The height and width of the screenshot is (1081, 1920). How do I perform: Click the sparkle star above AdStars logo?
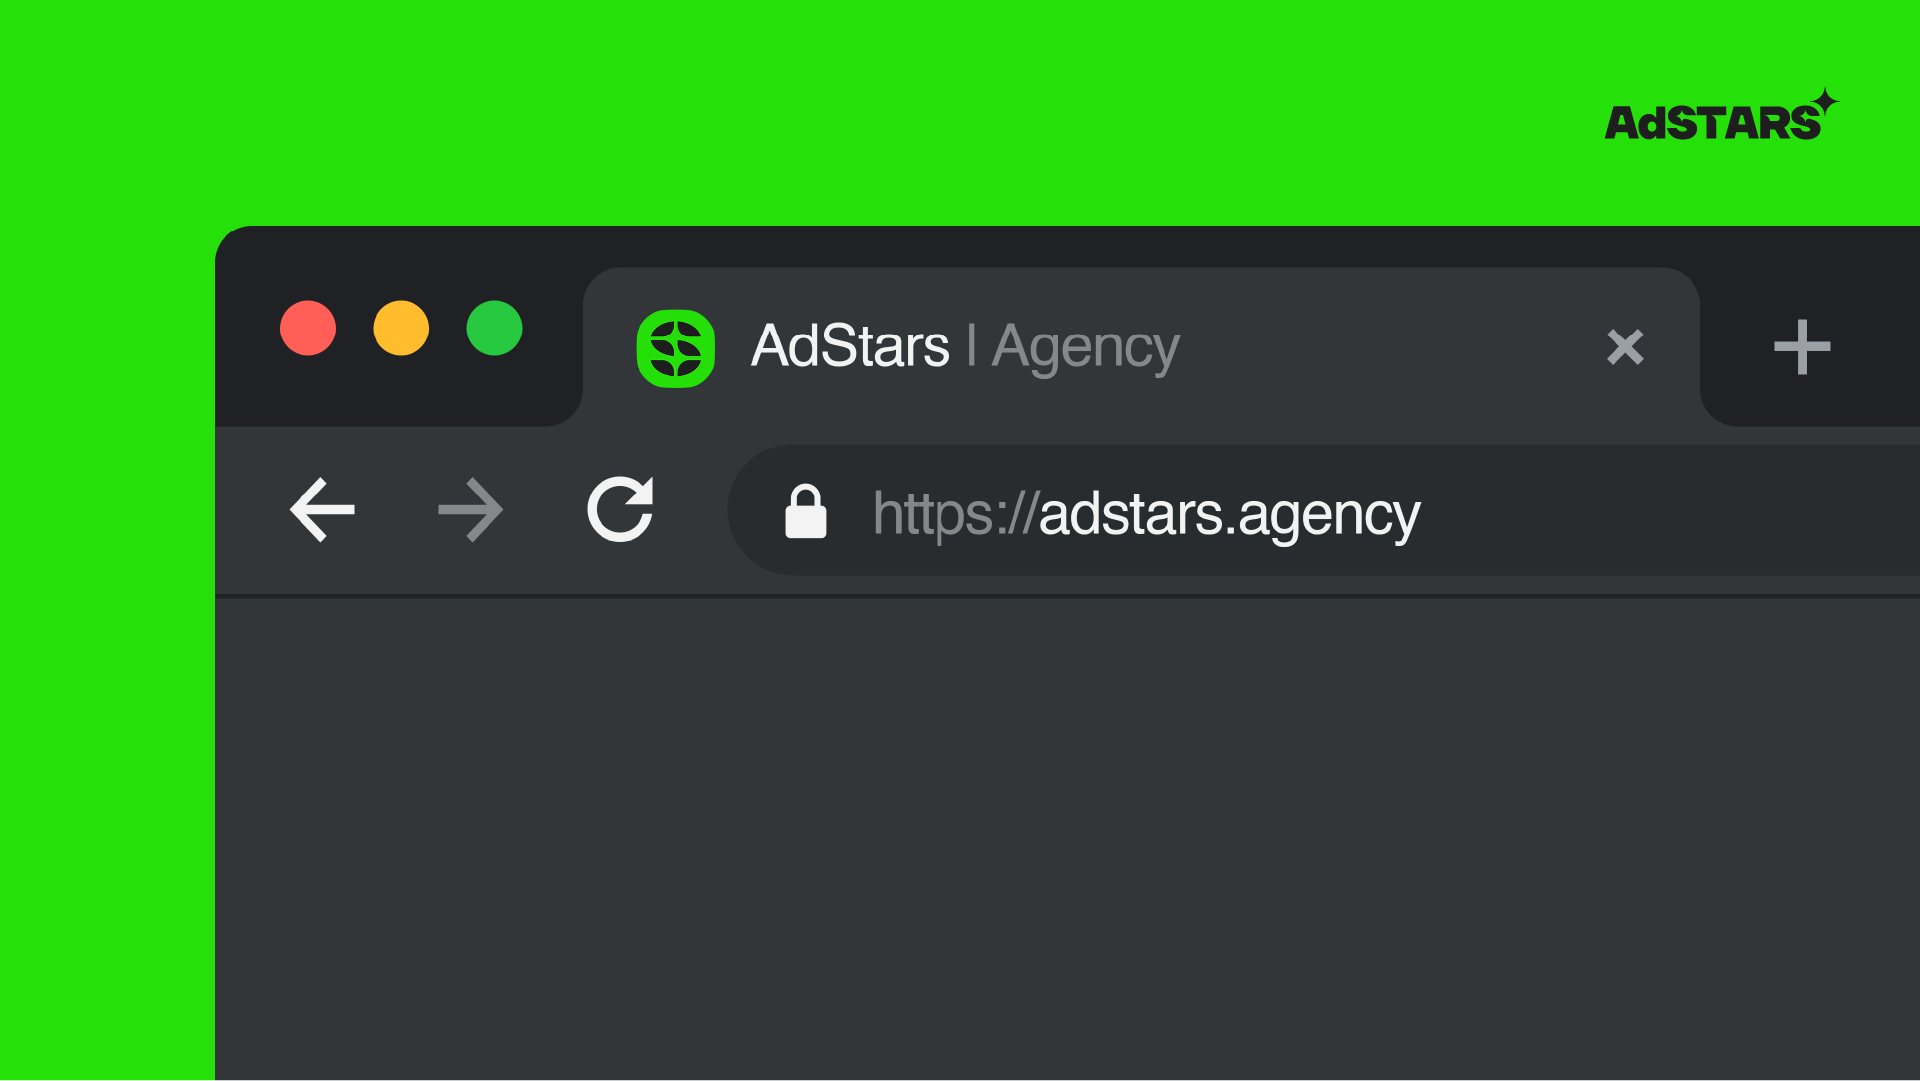pyautogui.click(x=1826, y=102)
